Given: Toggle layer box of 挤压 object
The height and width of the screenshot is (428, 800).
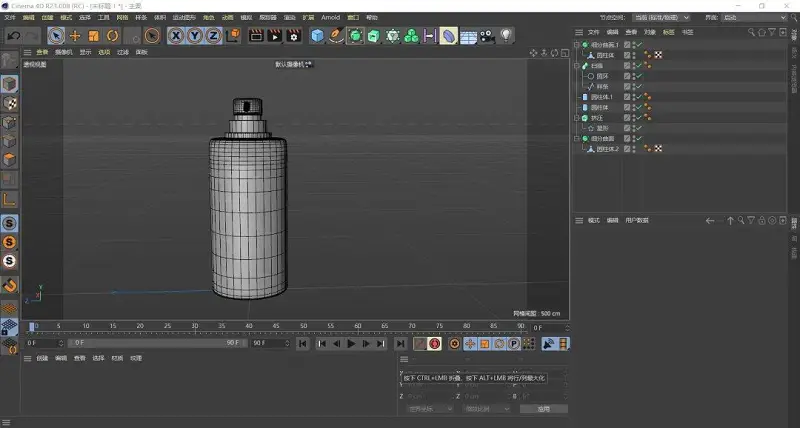Looking at the screenshot, I should pos(627,118).
